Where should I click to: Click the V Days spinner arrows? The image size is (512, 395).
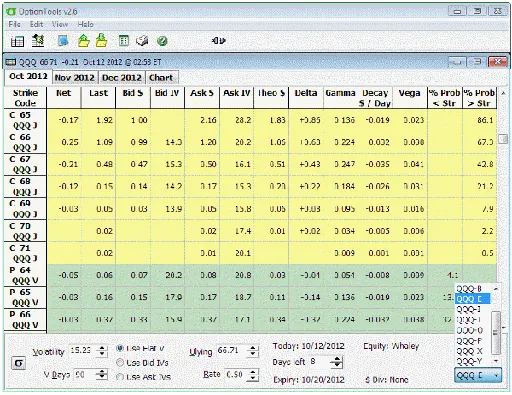(102, 375)
